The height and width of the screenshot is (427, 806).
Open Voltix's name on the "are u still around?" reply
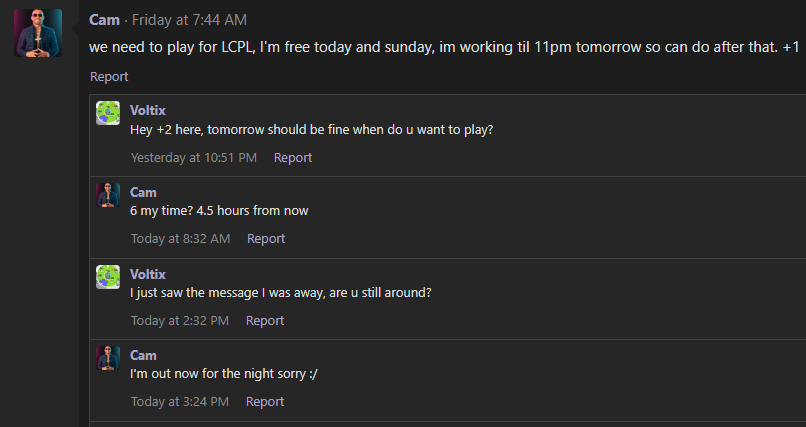point(148,274)
